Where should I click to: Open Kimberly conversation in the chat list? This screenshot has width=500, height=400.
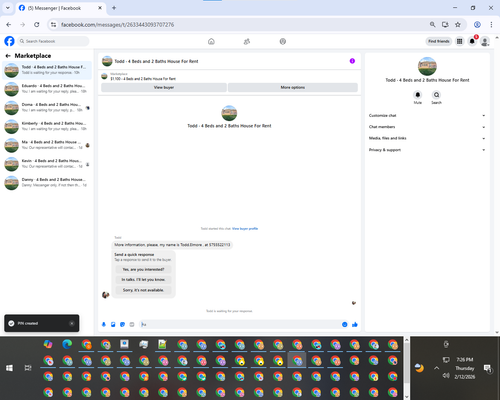[47, 126]
